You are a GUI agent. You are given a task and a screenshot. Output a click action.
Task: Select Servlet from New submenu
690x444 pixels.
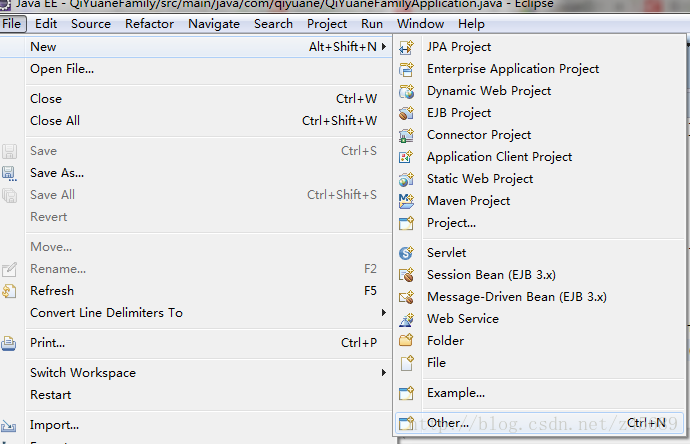[x=540, y=253]
